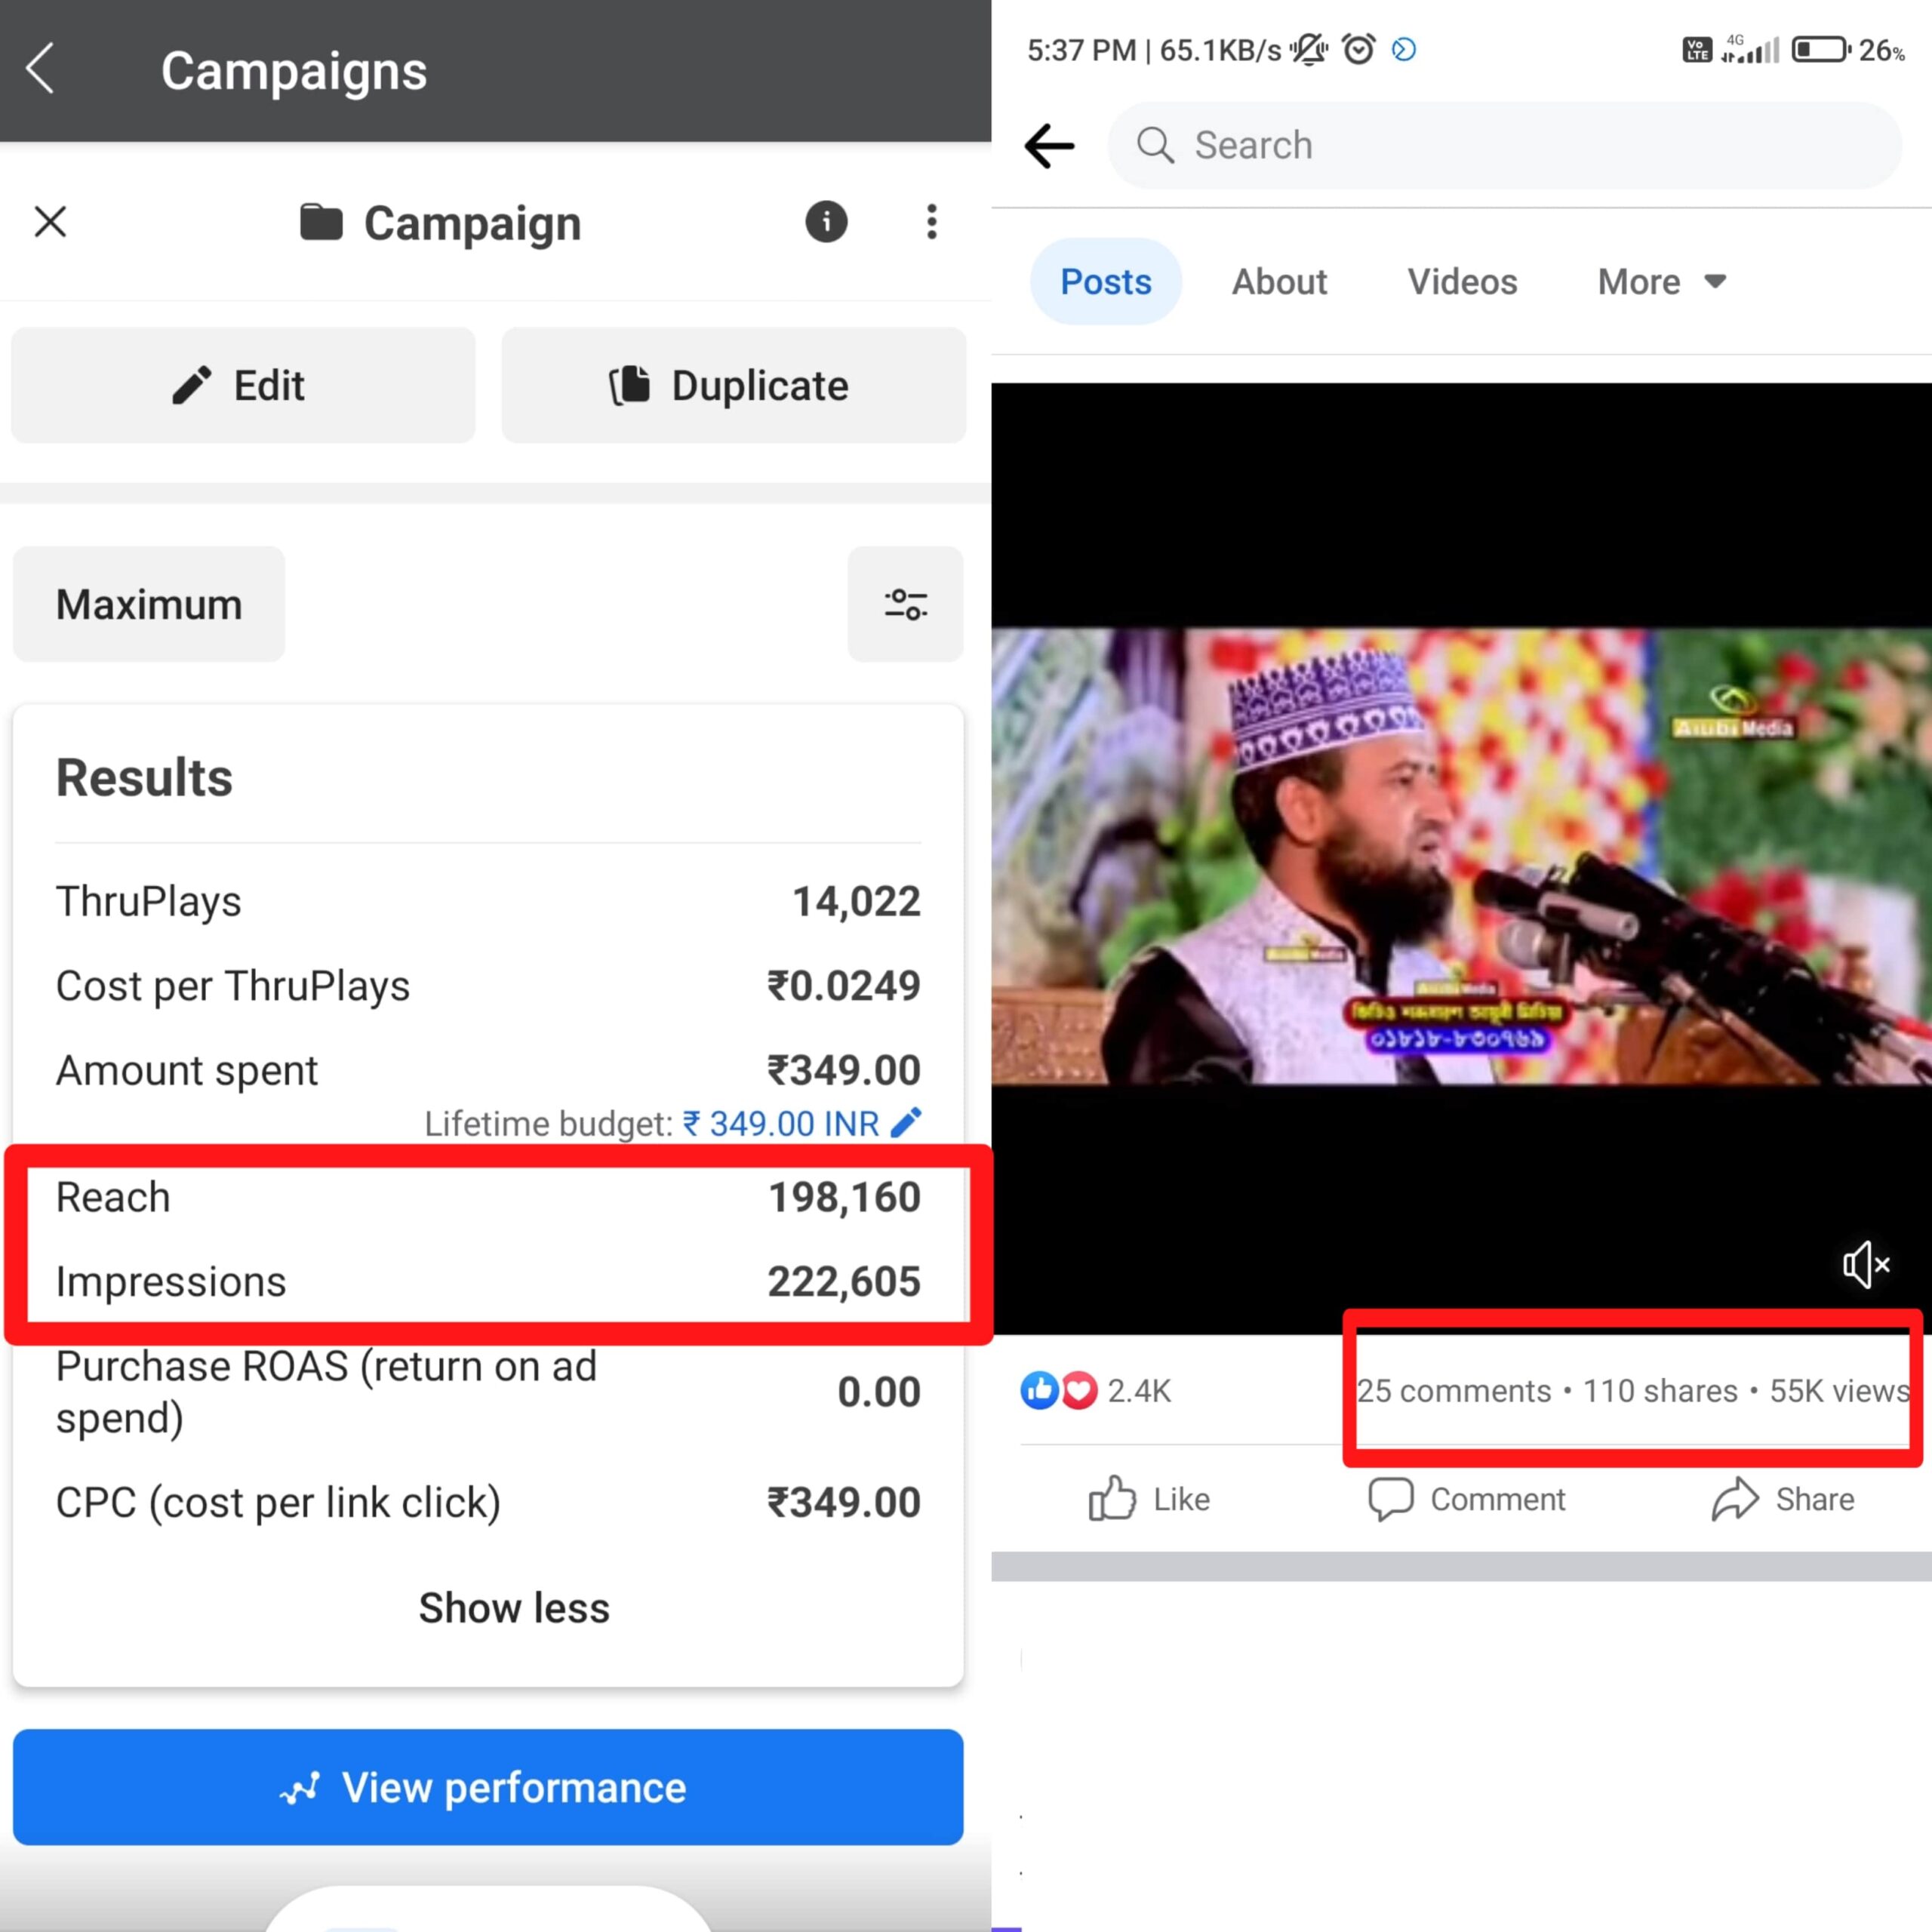1932x1932 pixels.
Task: Tap the Share arrow on the post
Action: 1783,1499
